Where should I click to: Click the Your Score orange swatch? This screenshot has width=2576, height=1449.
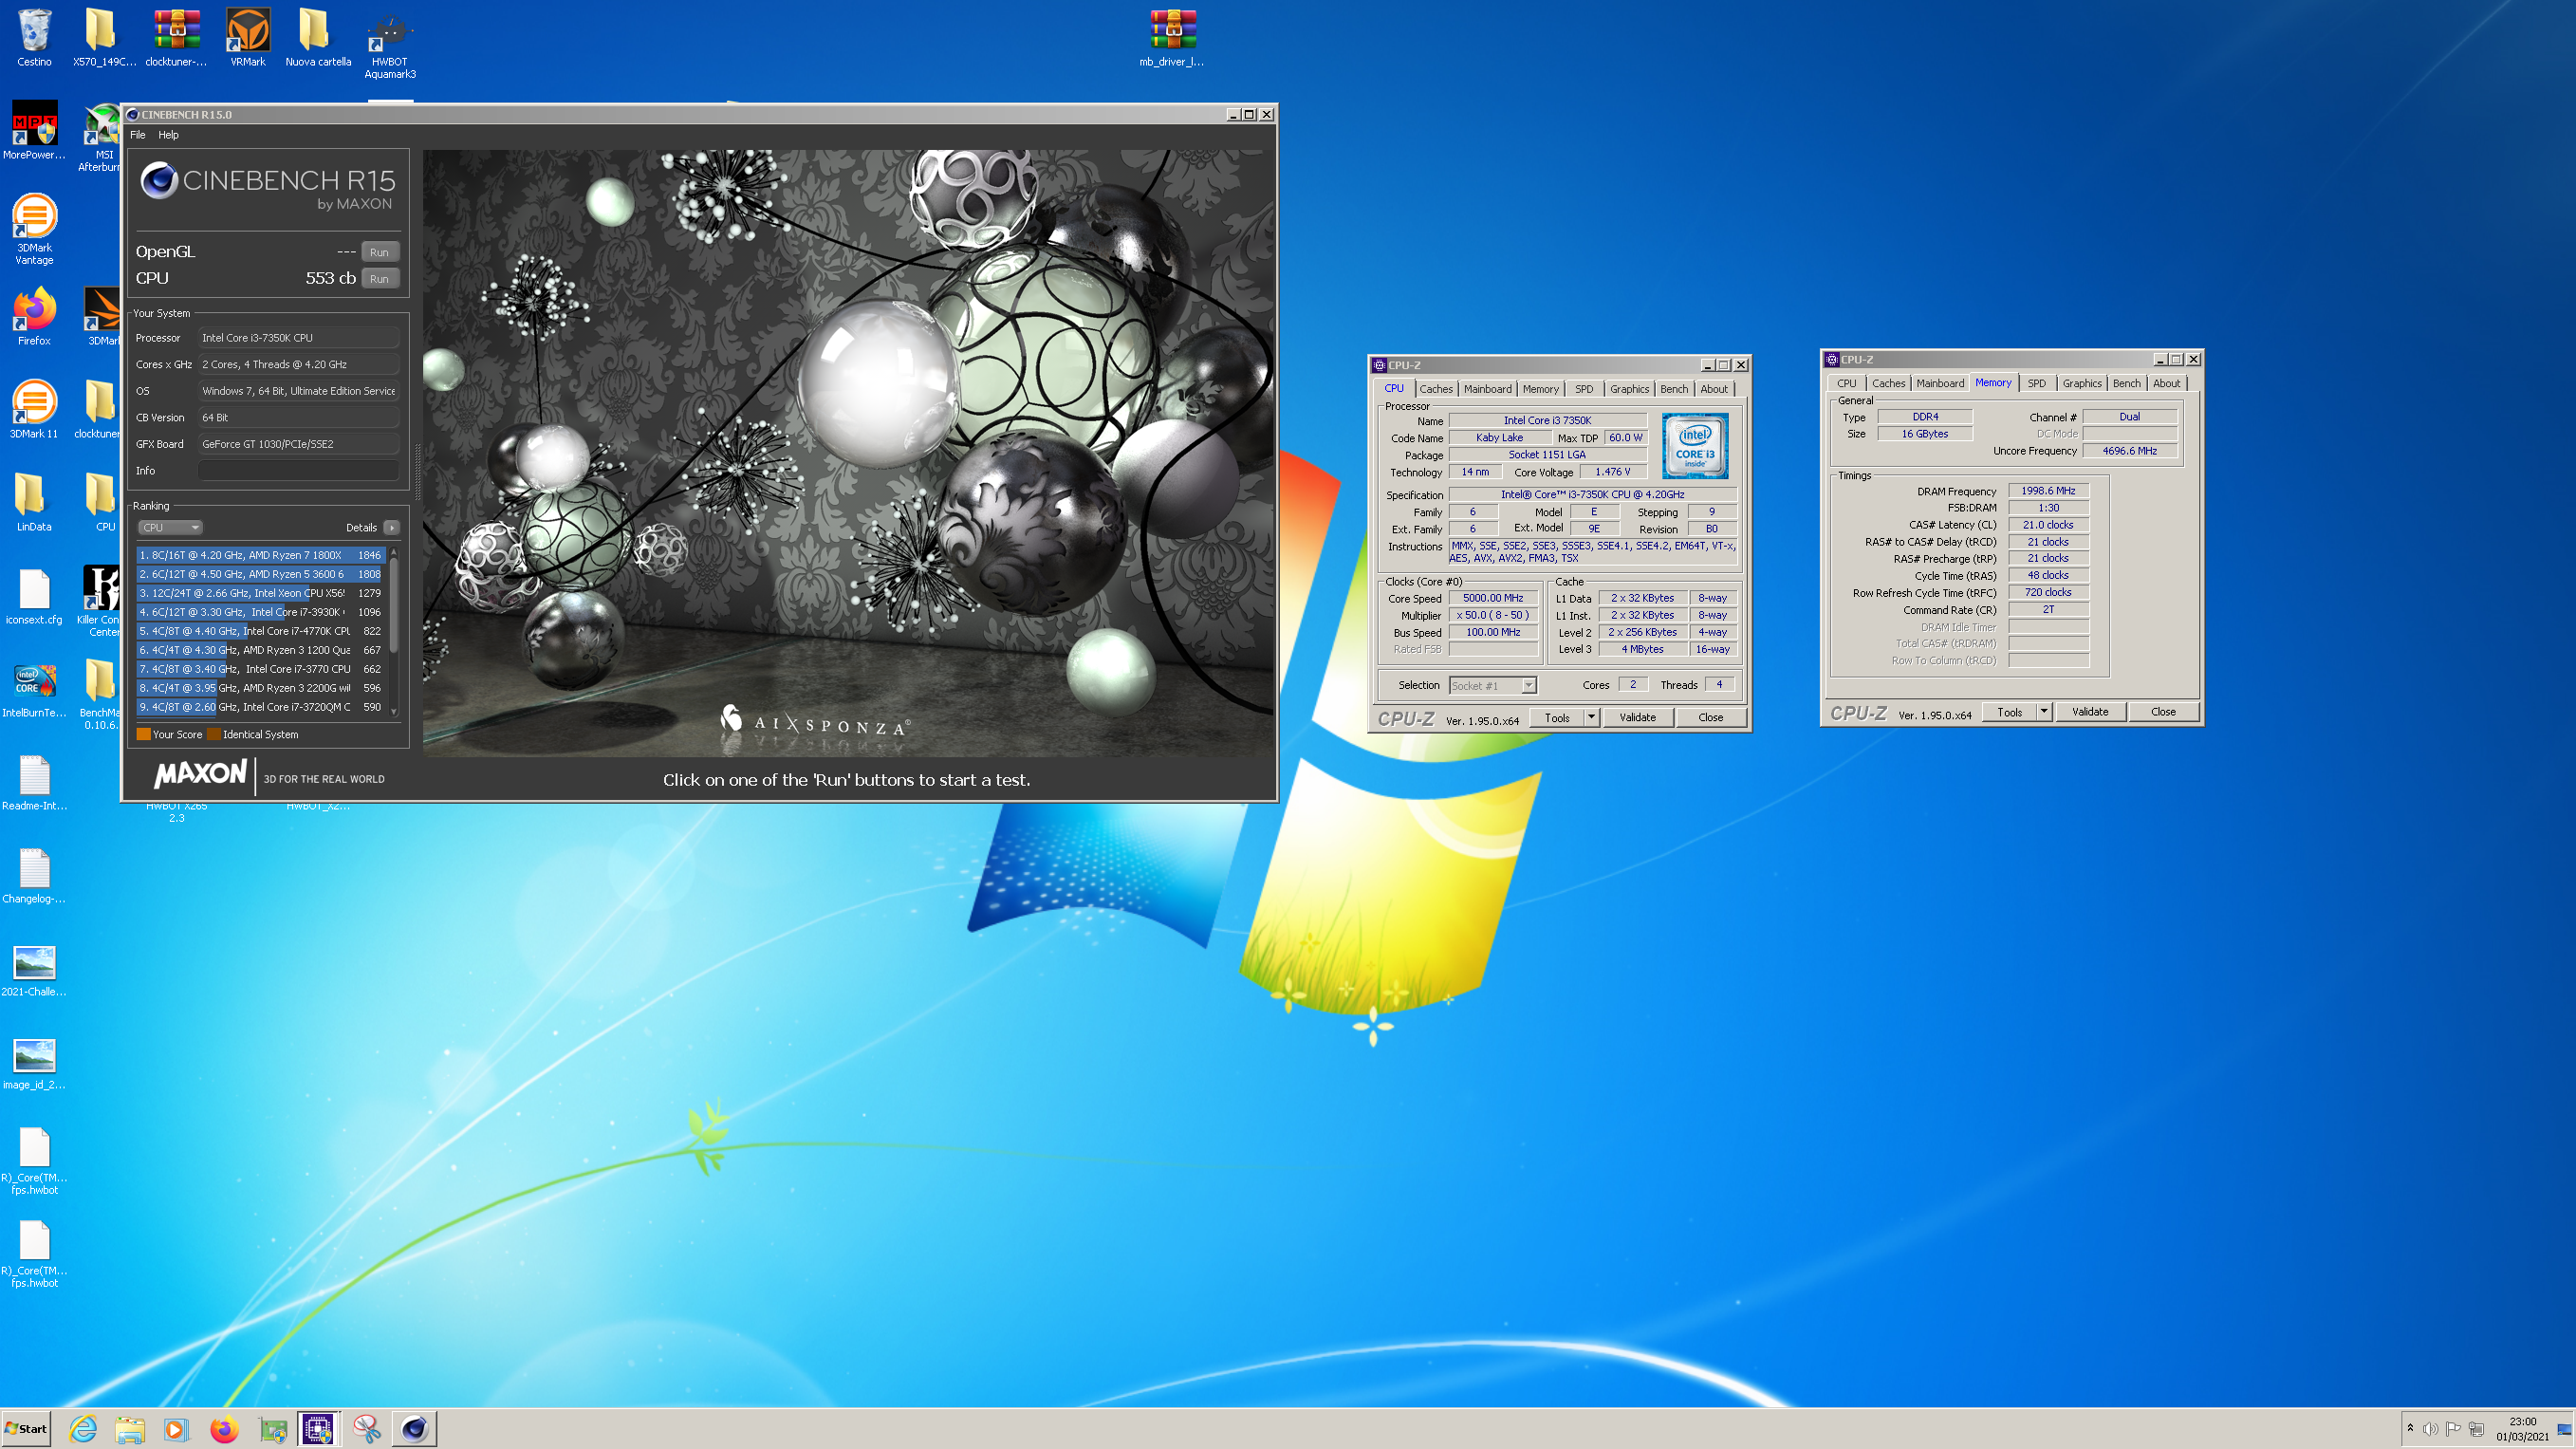coord(143,734)
